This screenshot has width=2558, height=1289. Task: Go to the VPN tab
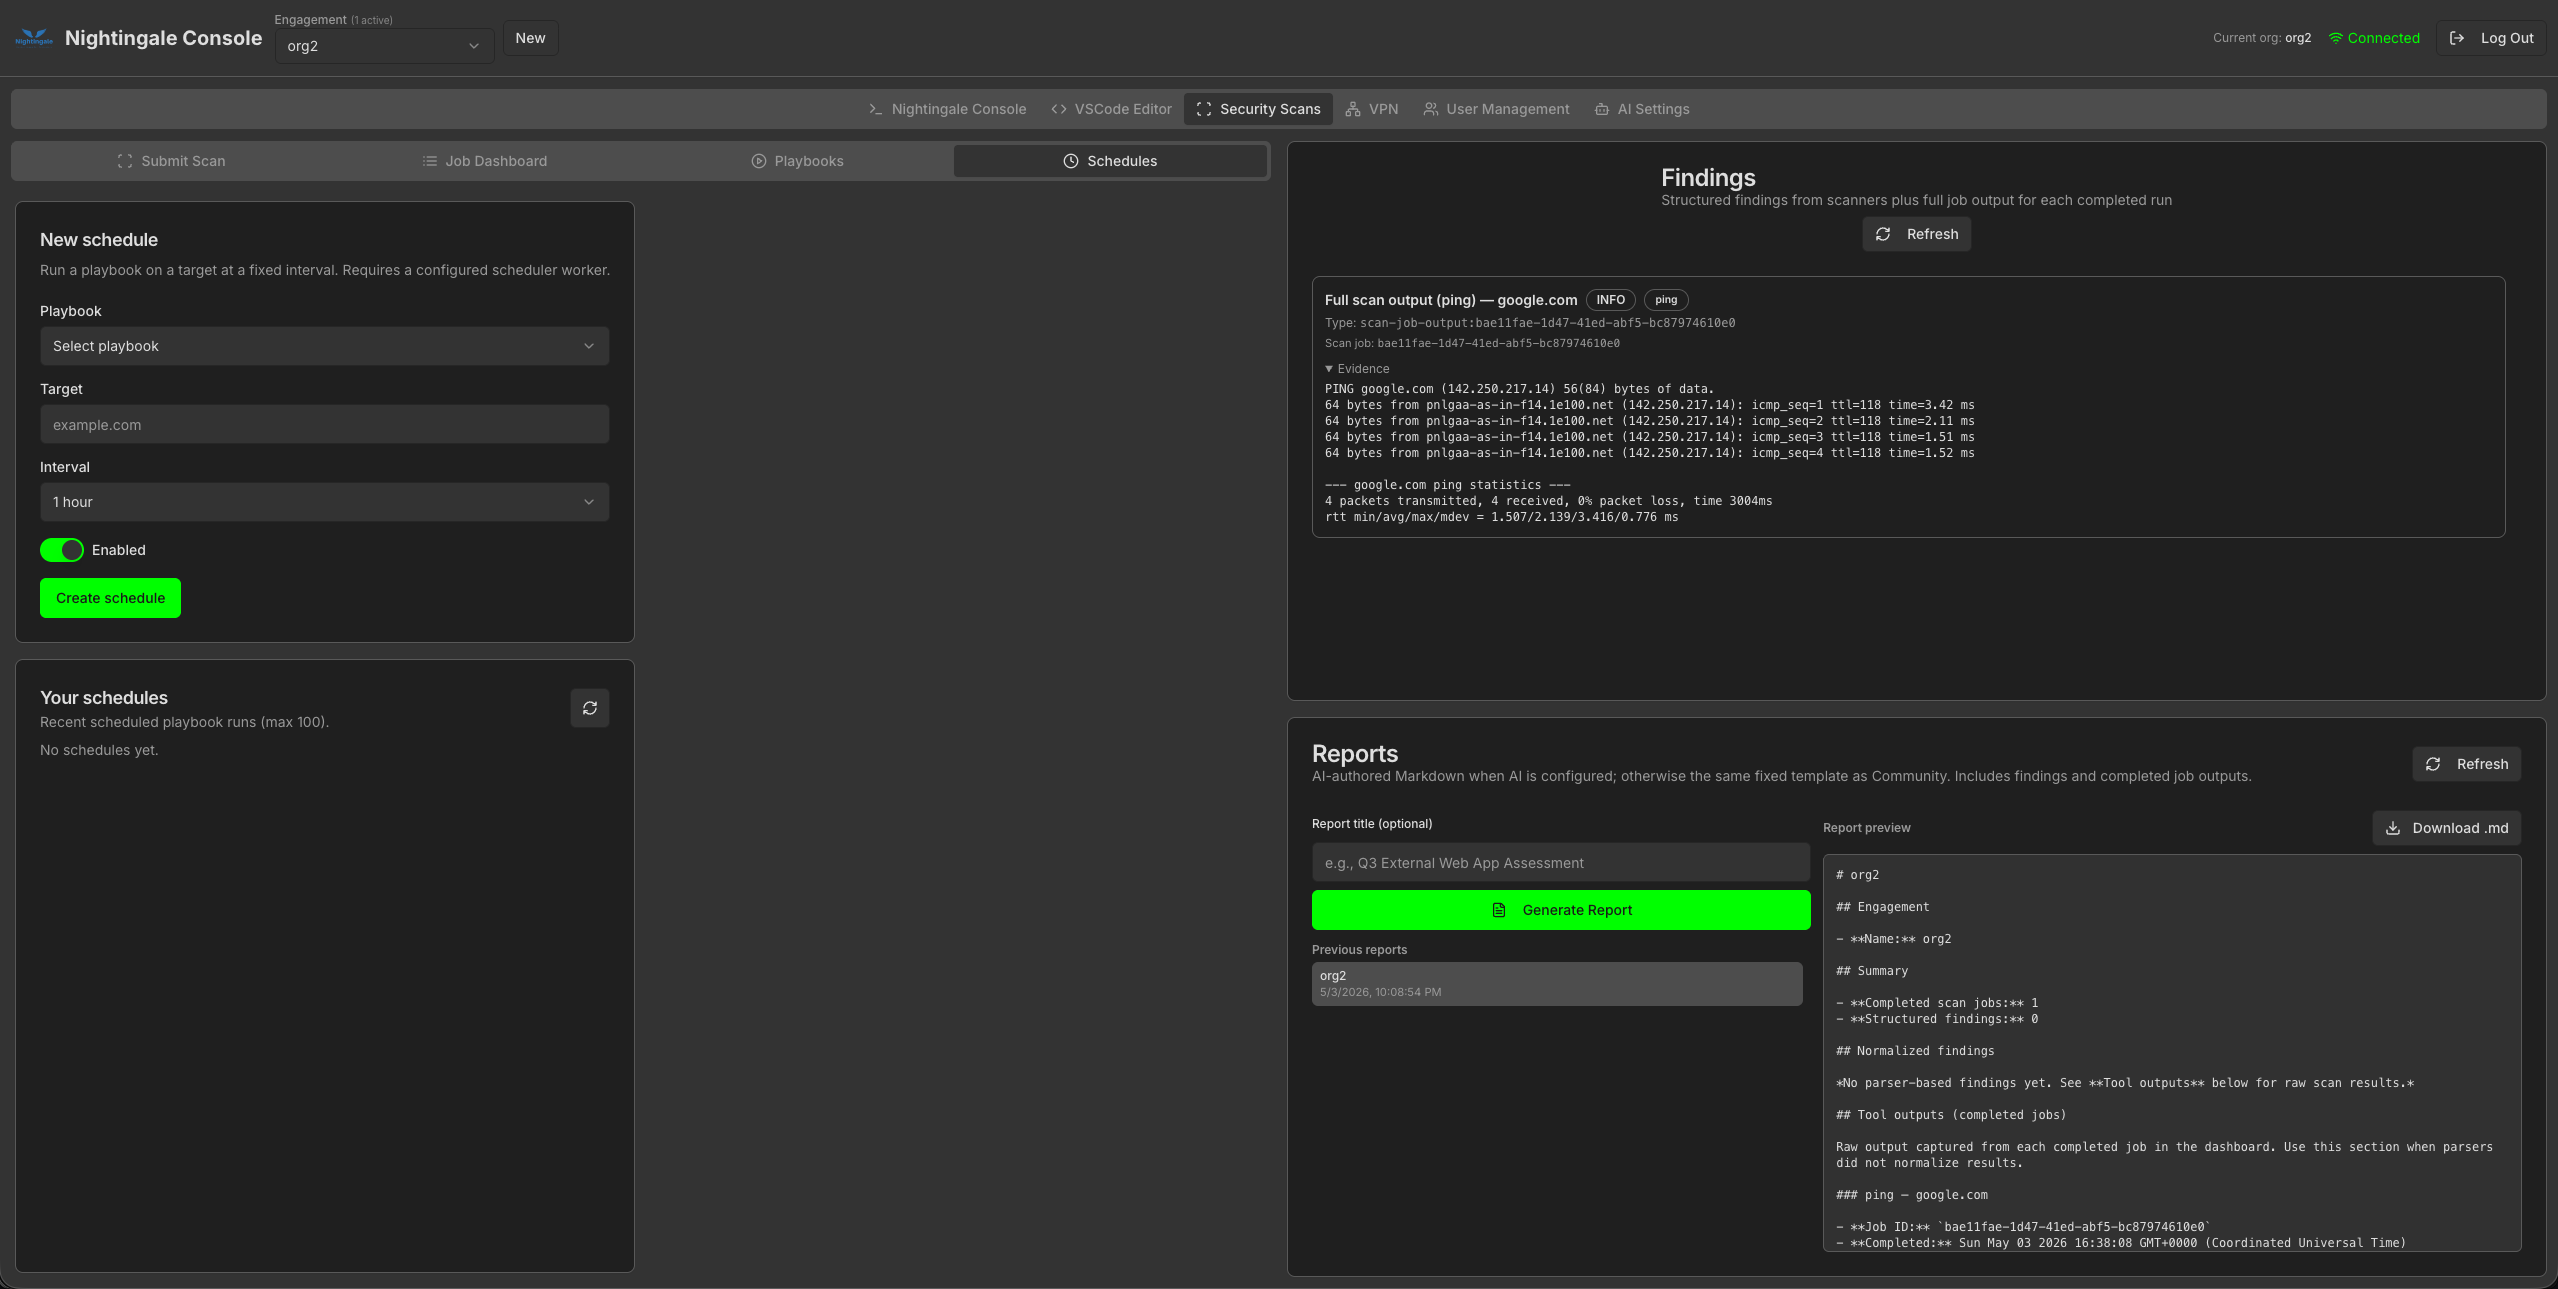coord(1372,109)
